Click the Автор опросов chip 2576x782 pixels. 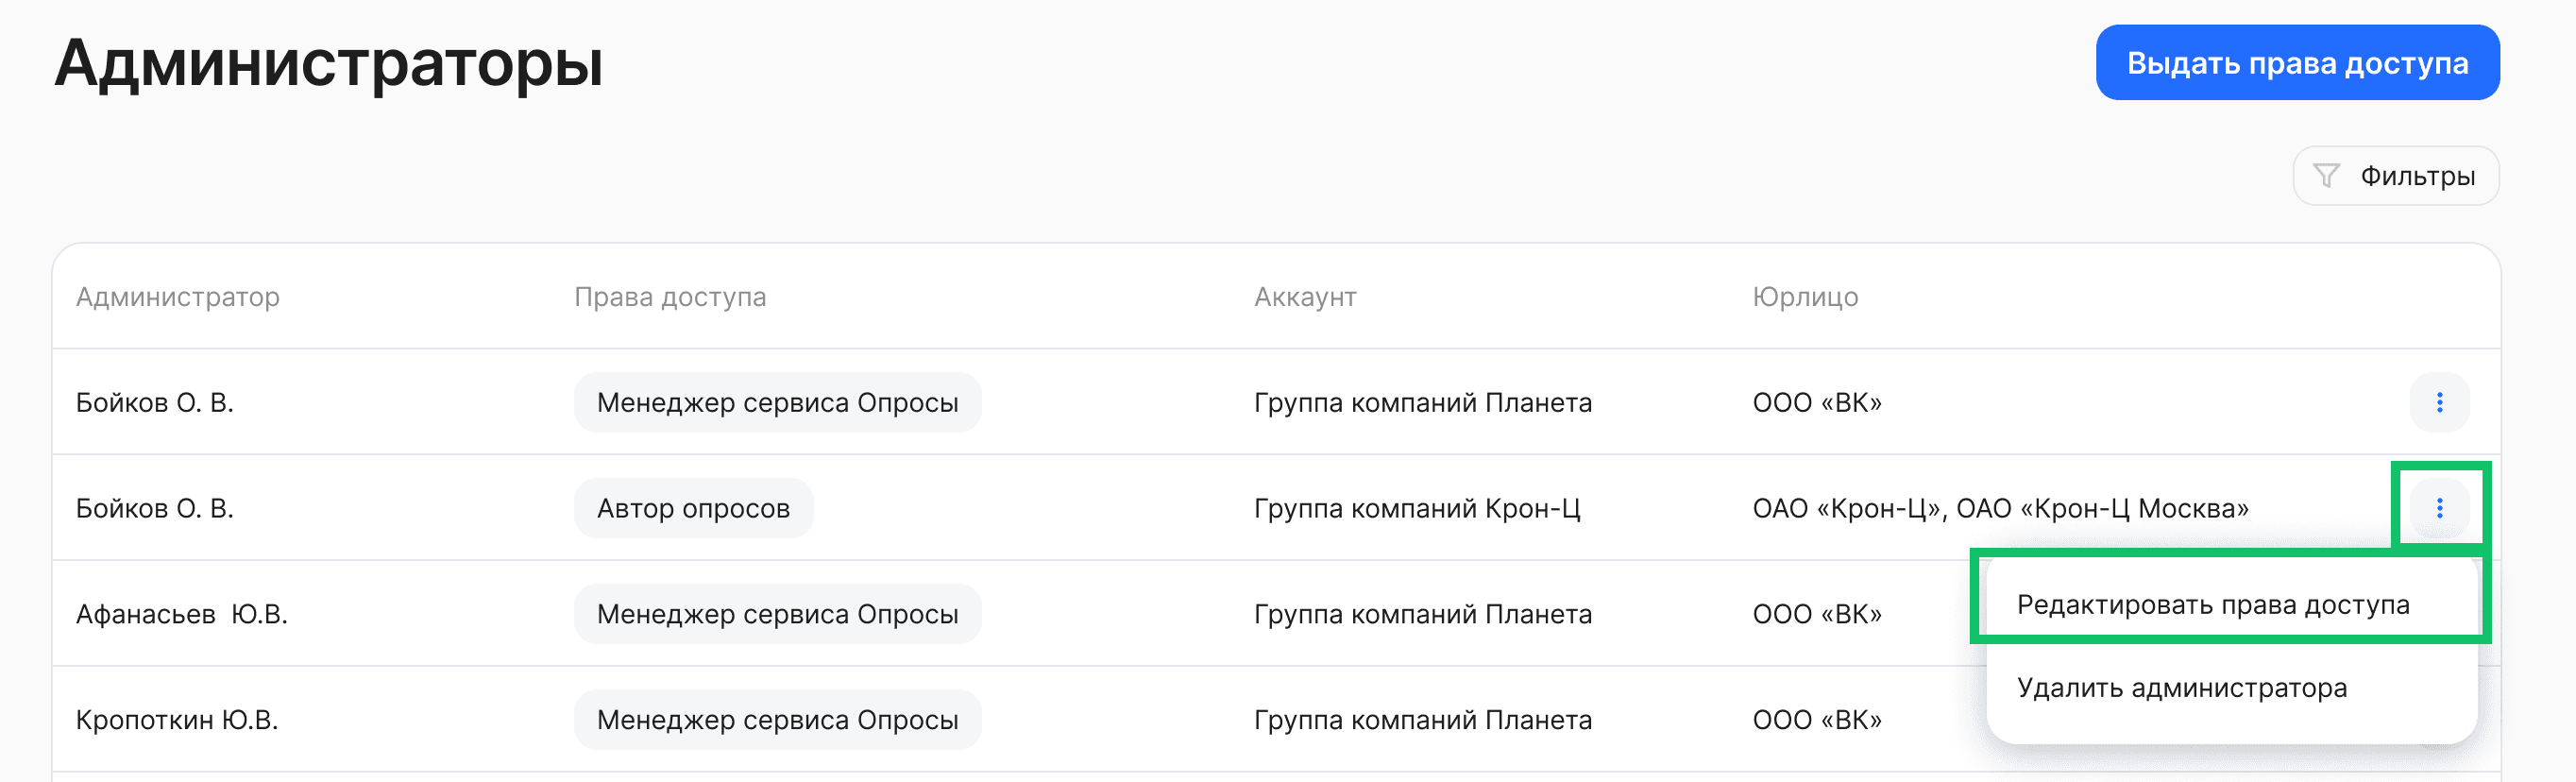(694, 507)
